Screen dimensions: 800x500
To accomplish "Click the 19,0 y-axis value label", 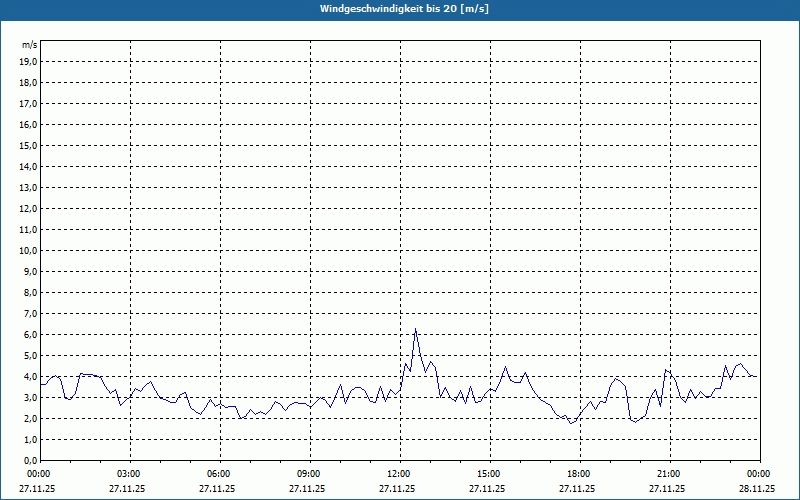I will (28, 61).
